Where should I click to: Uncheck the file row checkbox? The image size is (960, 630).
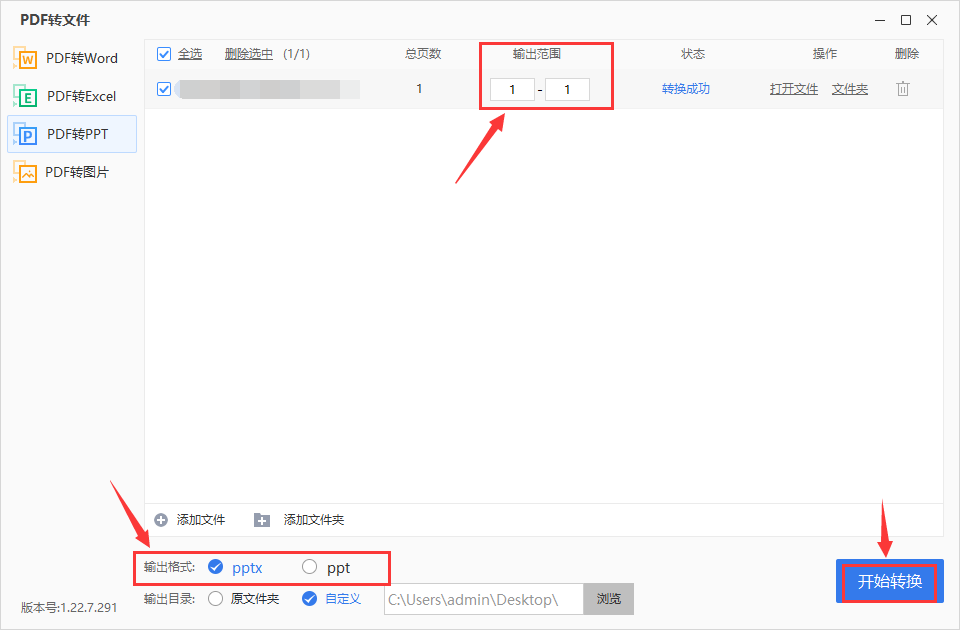(163, 89)
